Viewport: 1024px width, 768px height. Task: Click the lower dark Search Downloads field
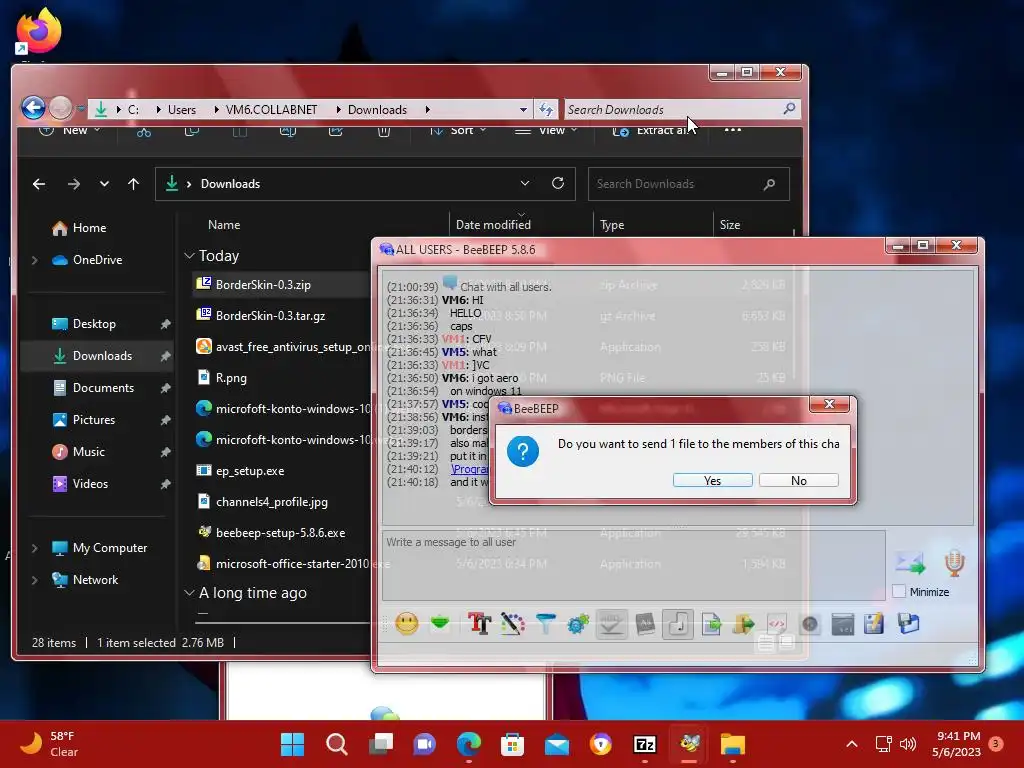point(688,184)
